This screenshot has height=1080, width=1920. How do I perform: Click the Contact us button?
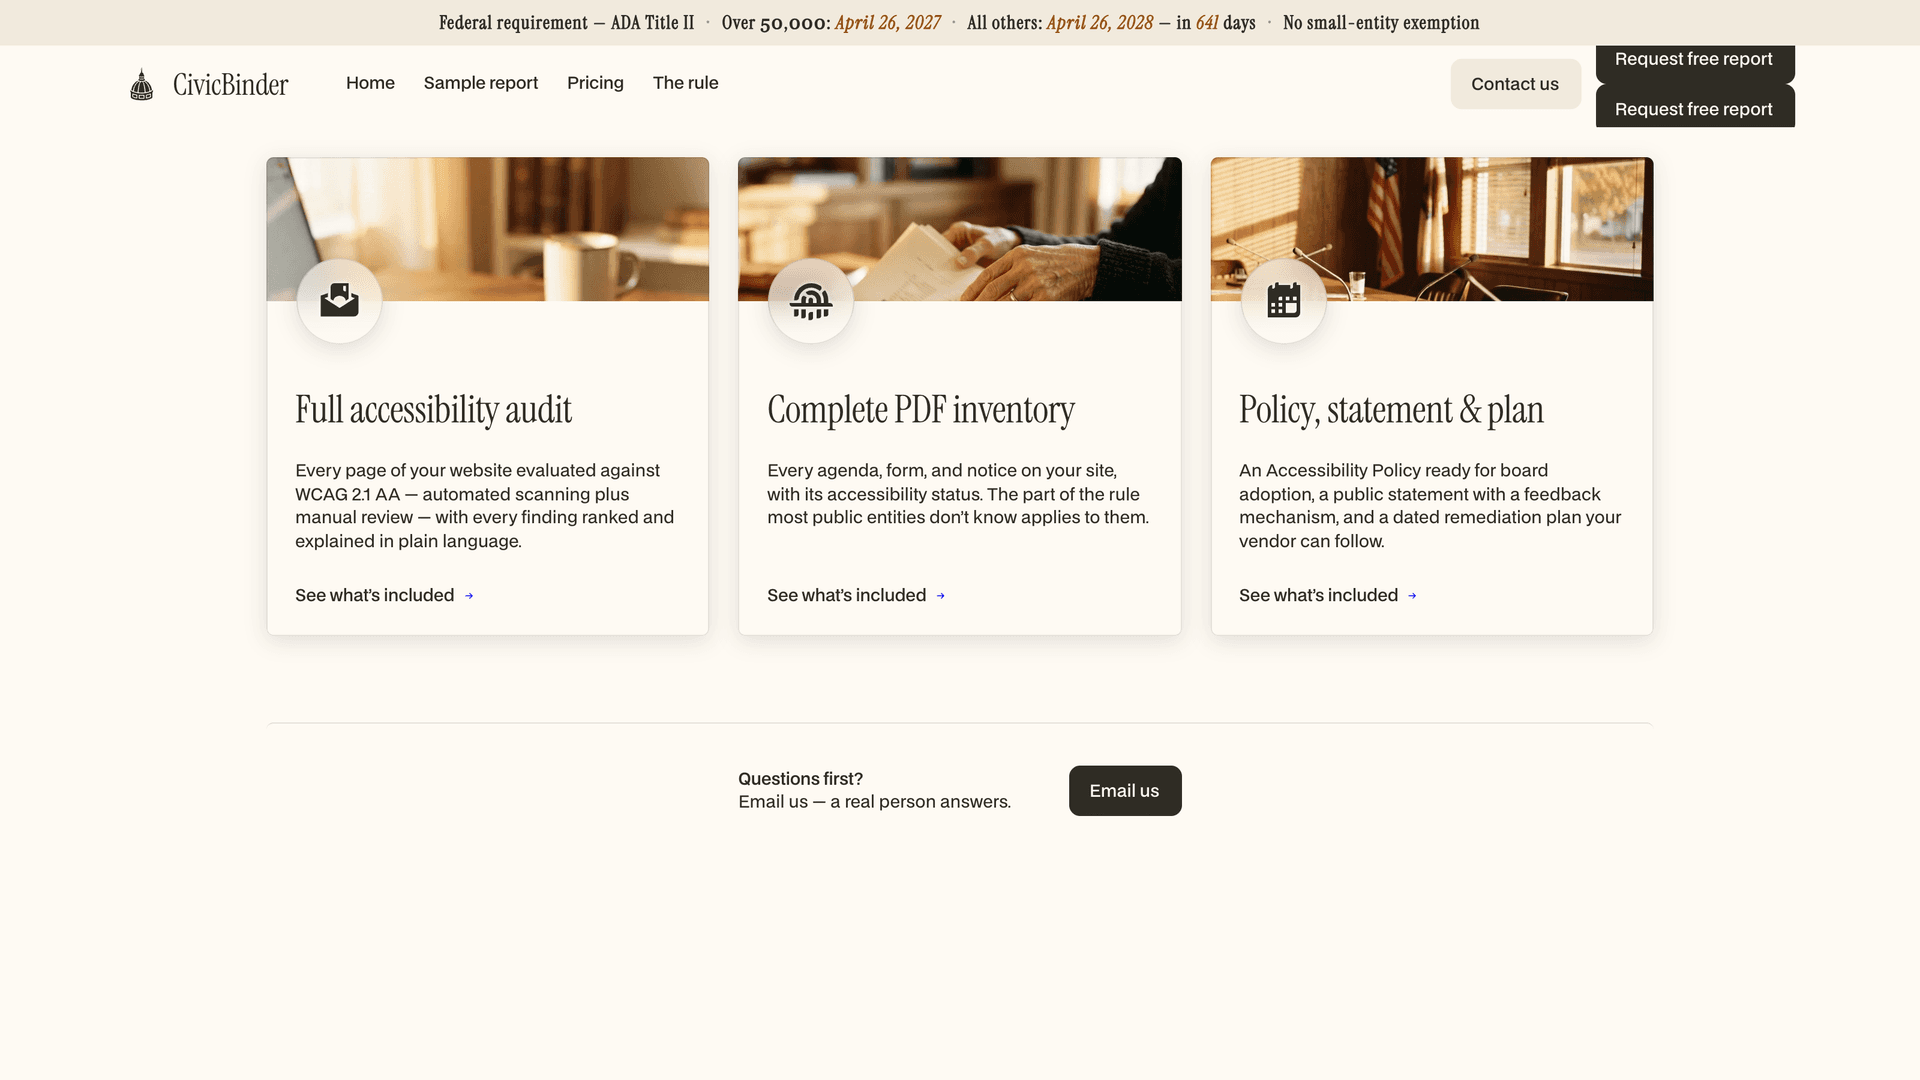pyautogui.click(x=1515, y=84)
